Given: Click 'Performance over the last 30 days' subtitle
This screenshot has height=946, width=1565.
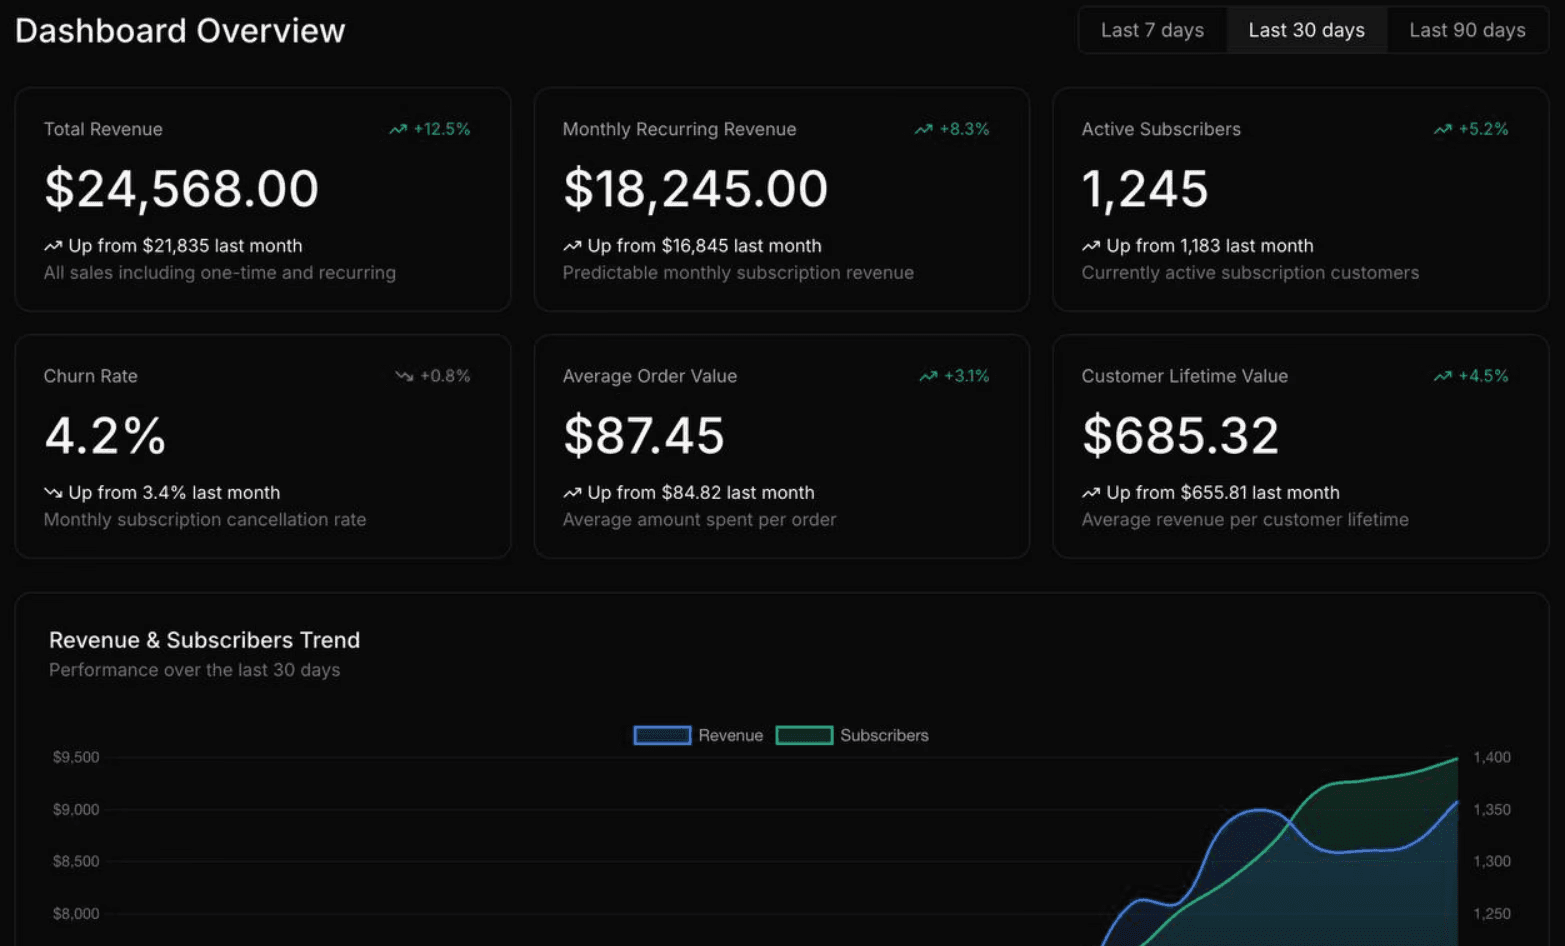Looking at the screenshot, I should 194,670.
